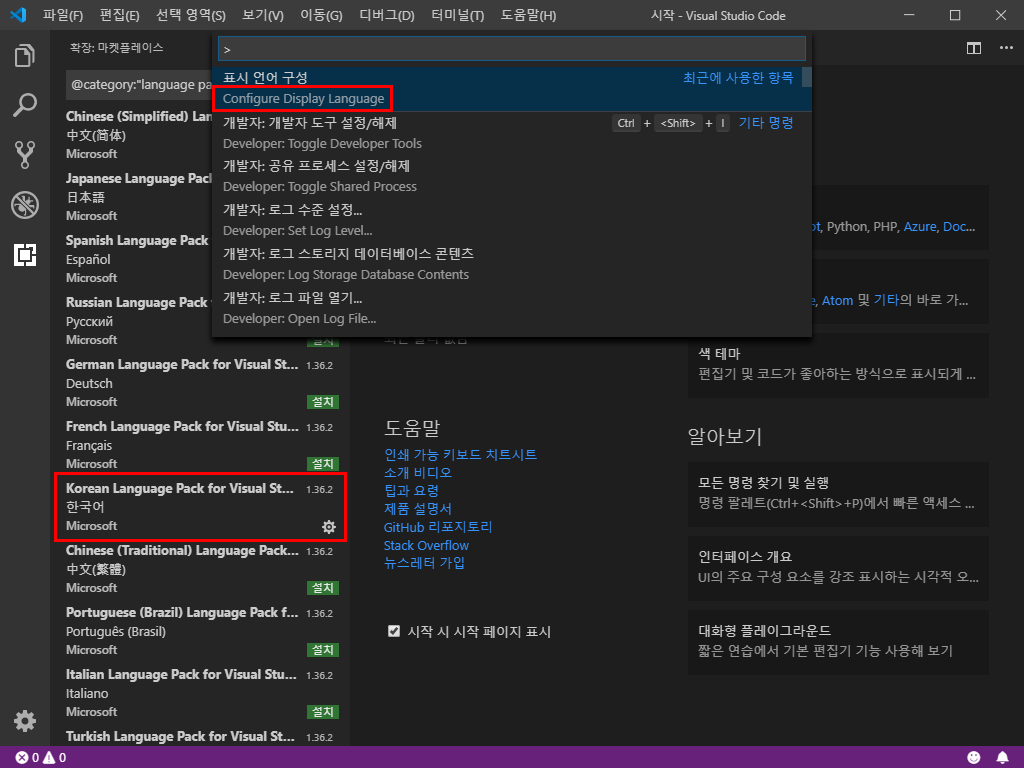Viewport: 1024px width, 768px height.
Task: Open the 파일(F) menu
Action: click(63, 15)
